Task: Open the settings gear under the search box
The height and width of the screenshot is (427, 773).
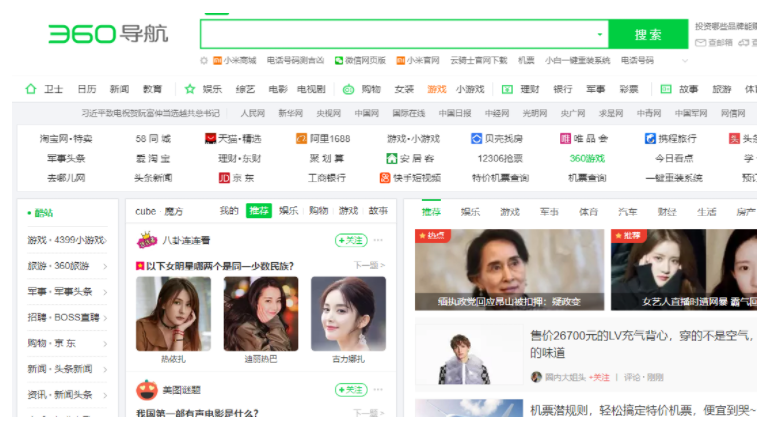Action: pyautogui.click(x=204, y=61)
